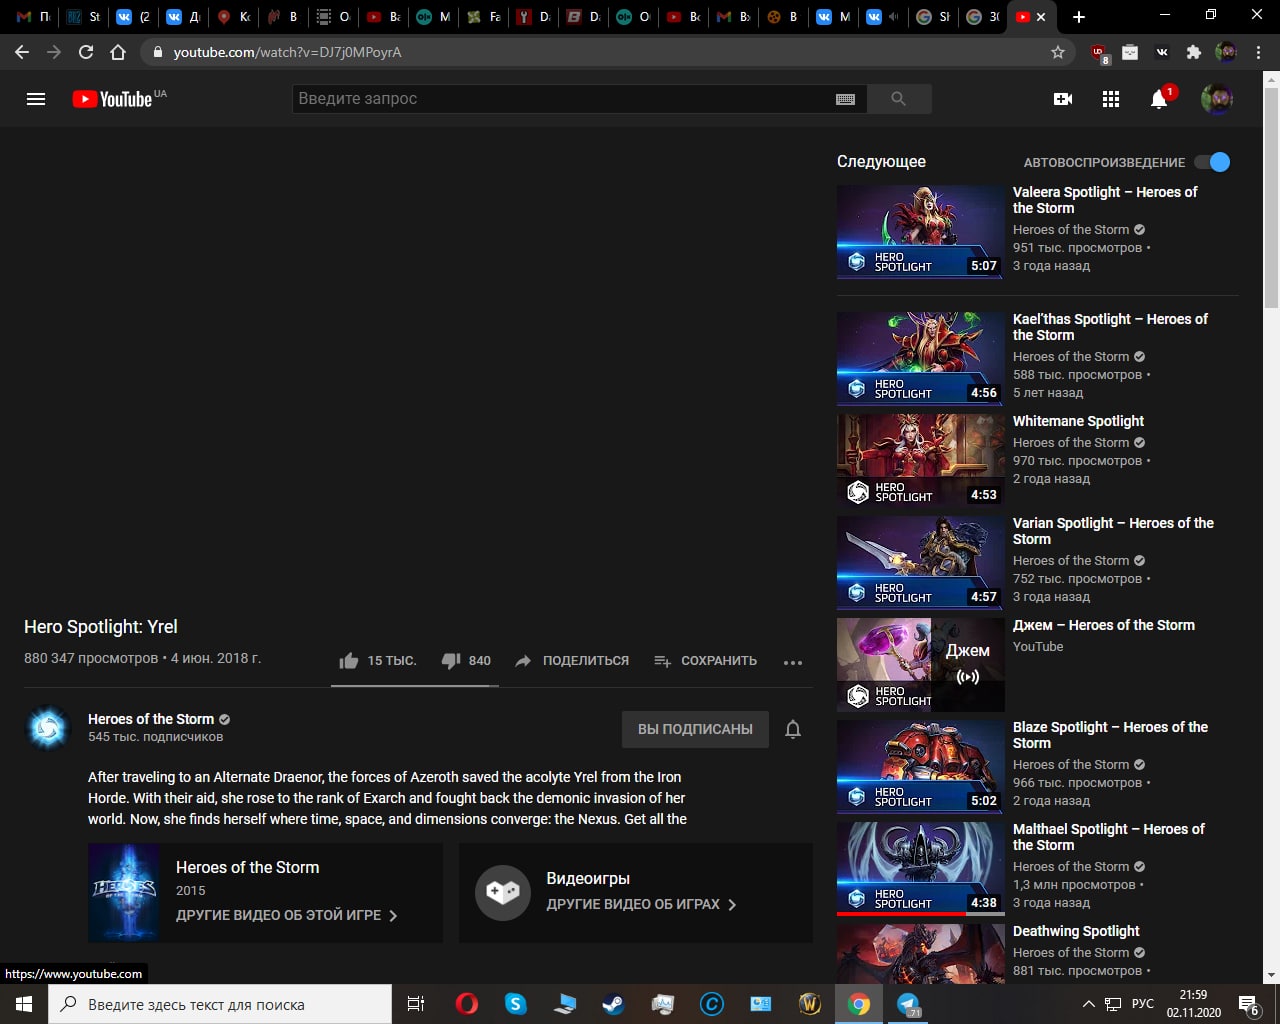1280x1024 pixels.
Task: Open the Джем mix playlist thumbnail
Action: [x=920, y=664]
